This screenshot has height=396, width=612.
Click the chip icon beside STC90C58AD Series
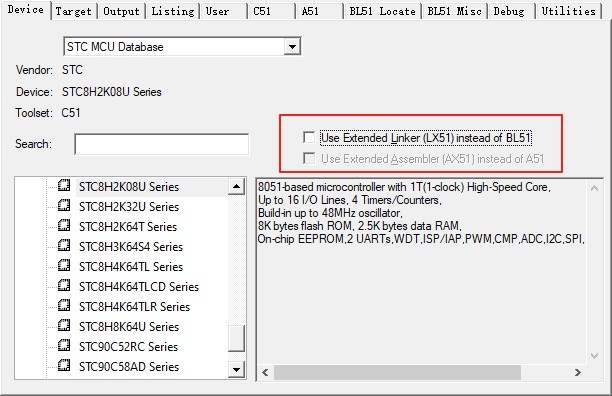[x=64, y=366]
